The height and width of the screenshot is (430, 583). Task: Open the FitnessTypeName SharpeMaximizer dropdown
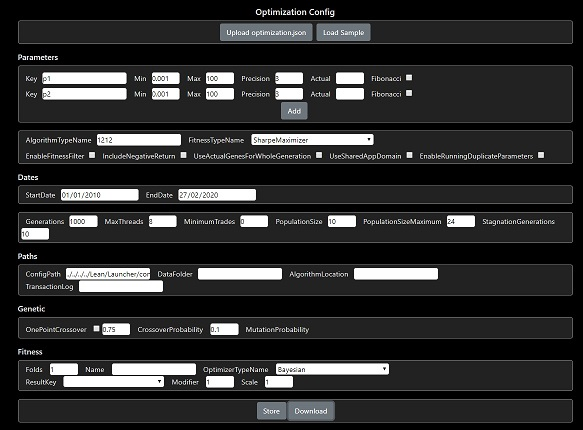point(312,140)
